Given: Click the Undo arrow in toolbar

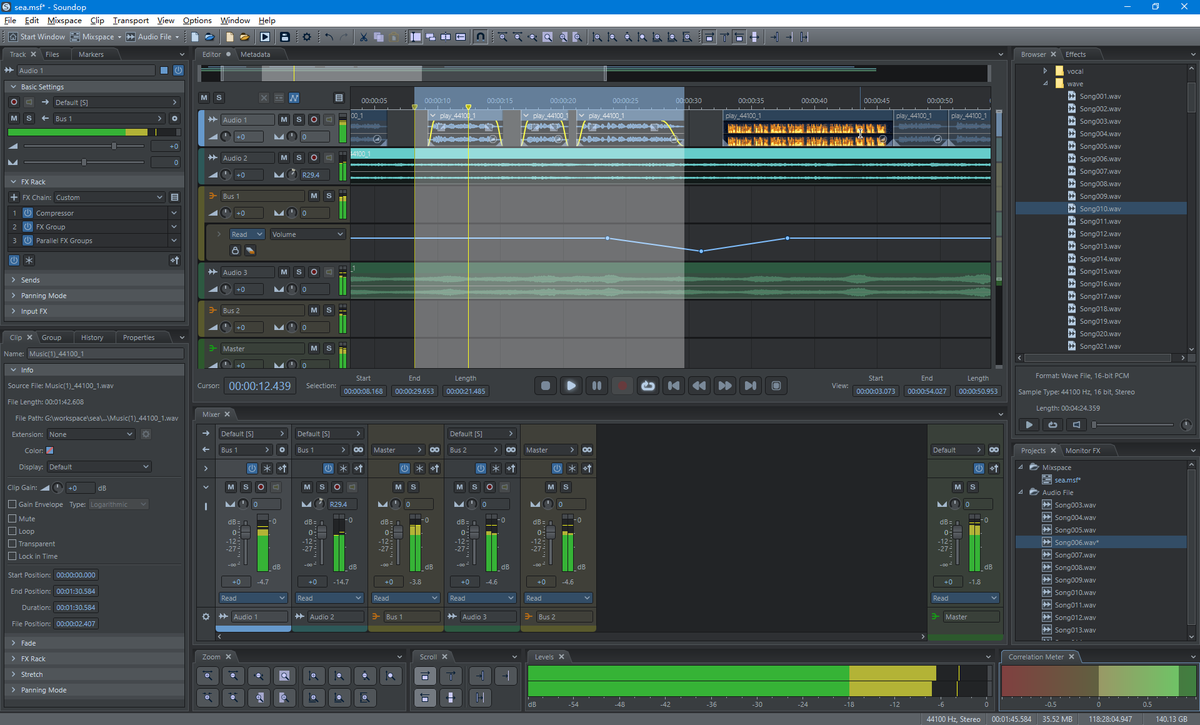Looking at the screenshot, I should coord(329,37).
